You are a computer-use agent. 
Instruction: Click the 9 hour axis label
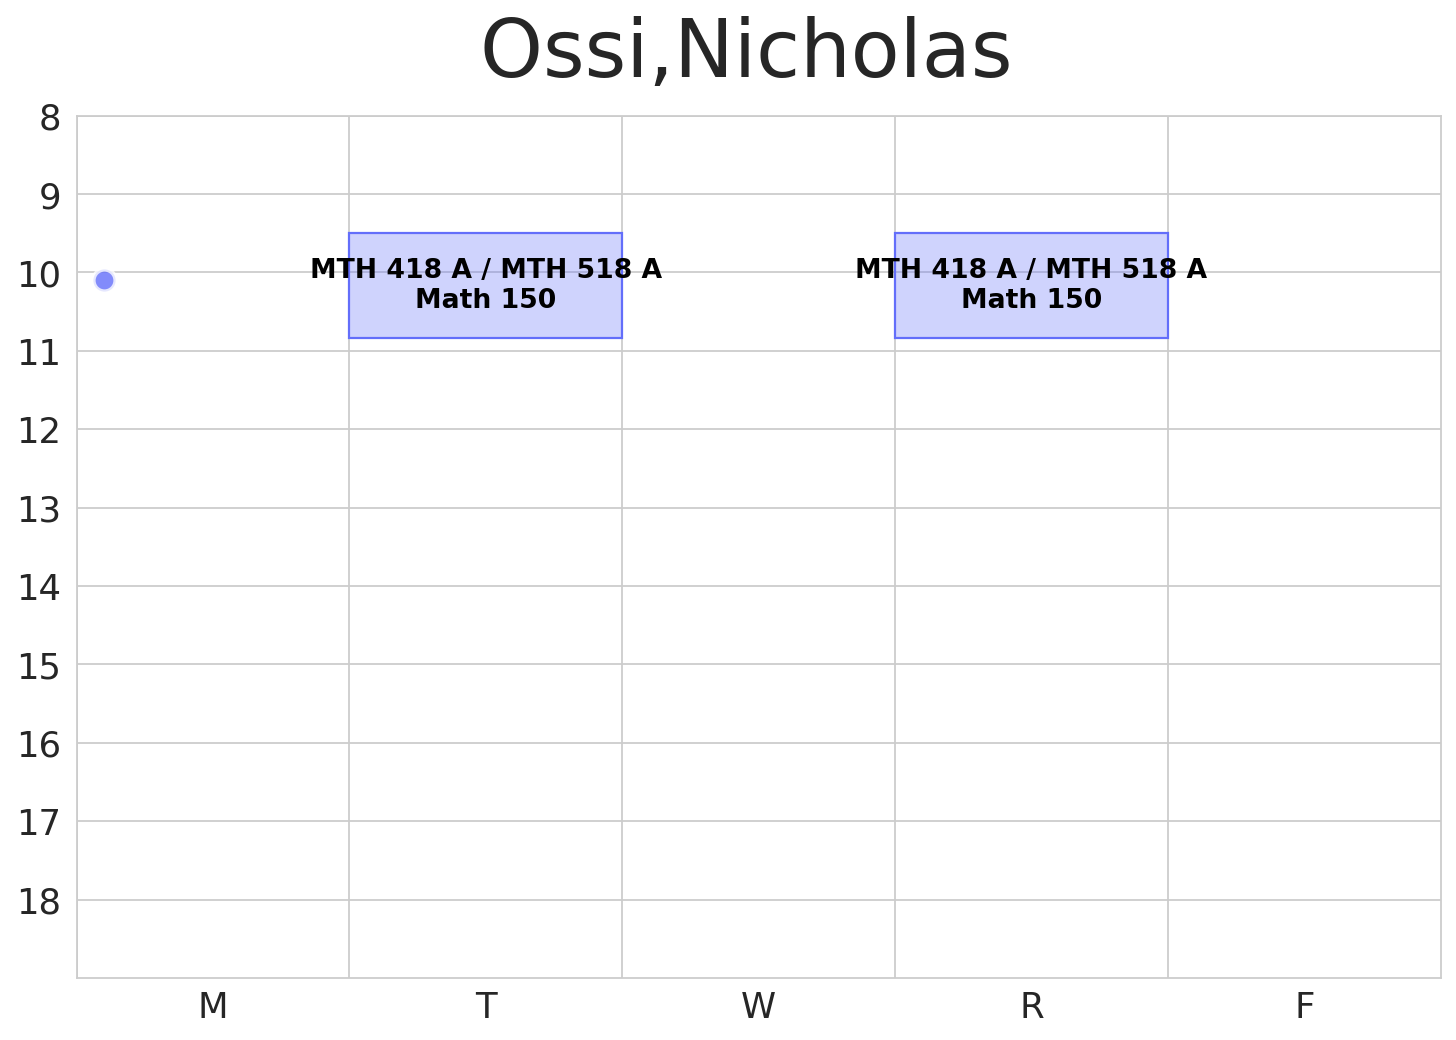pyautogui.click(x=50, y=197)
